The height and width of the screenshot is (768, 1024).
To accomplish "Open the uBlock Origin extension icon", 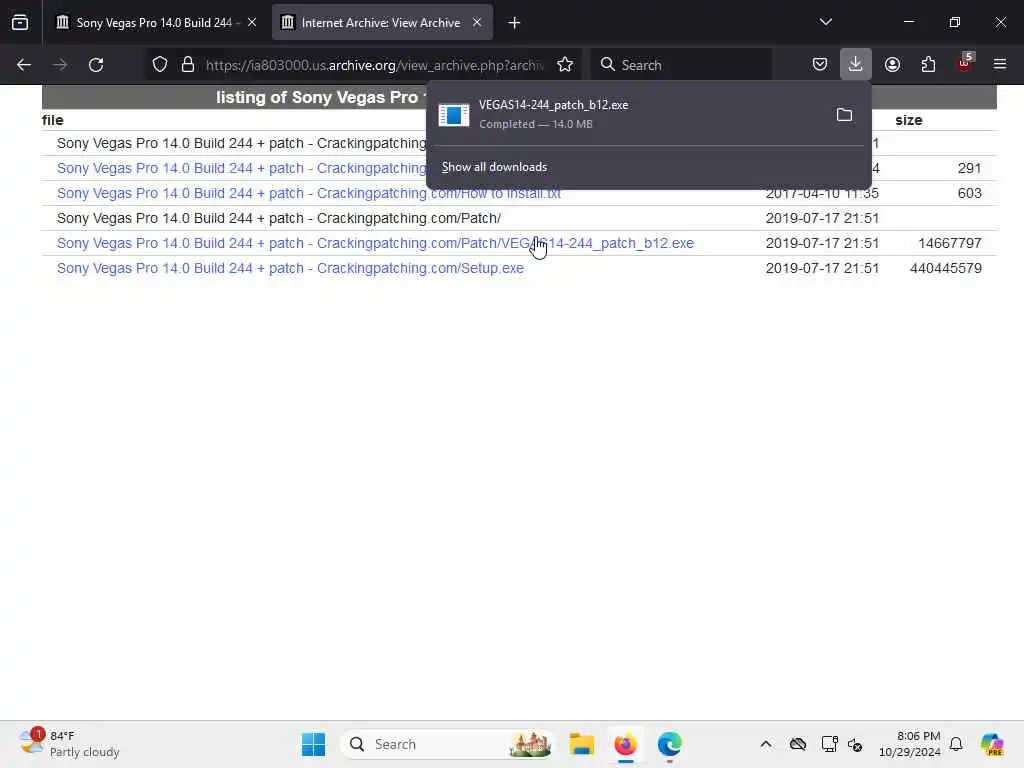I will point(965,63).
